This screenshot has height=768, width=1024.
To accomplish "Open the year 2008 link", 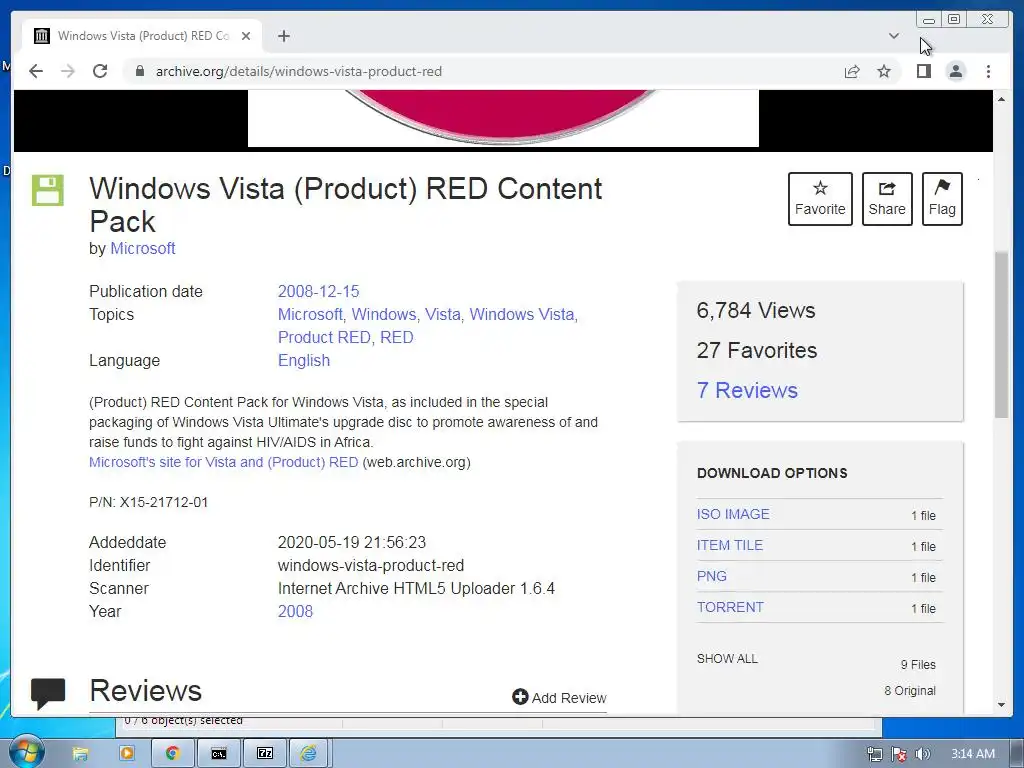I will click(x=295, y=611).
